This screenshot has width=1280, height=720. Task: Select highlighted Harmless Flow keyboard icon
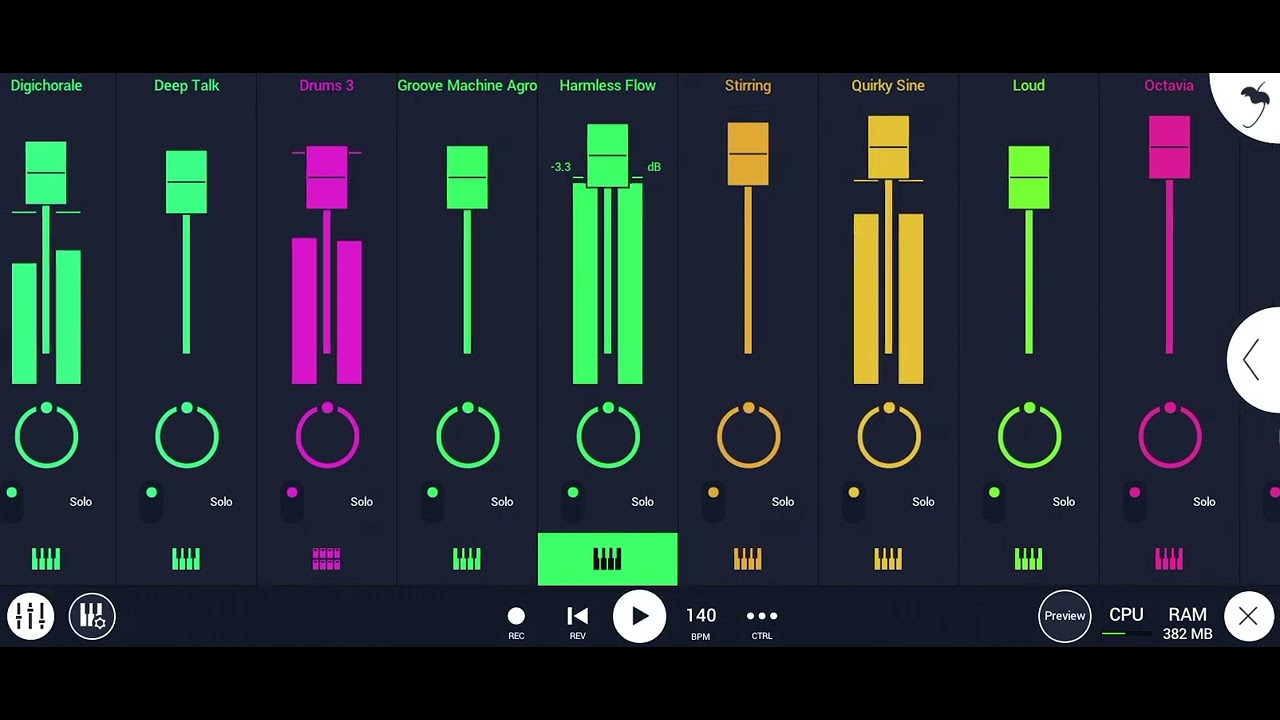click(x=607, y=559)
